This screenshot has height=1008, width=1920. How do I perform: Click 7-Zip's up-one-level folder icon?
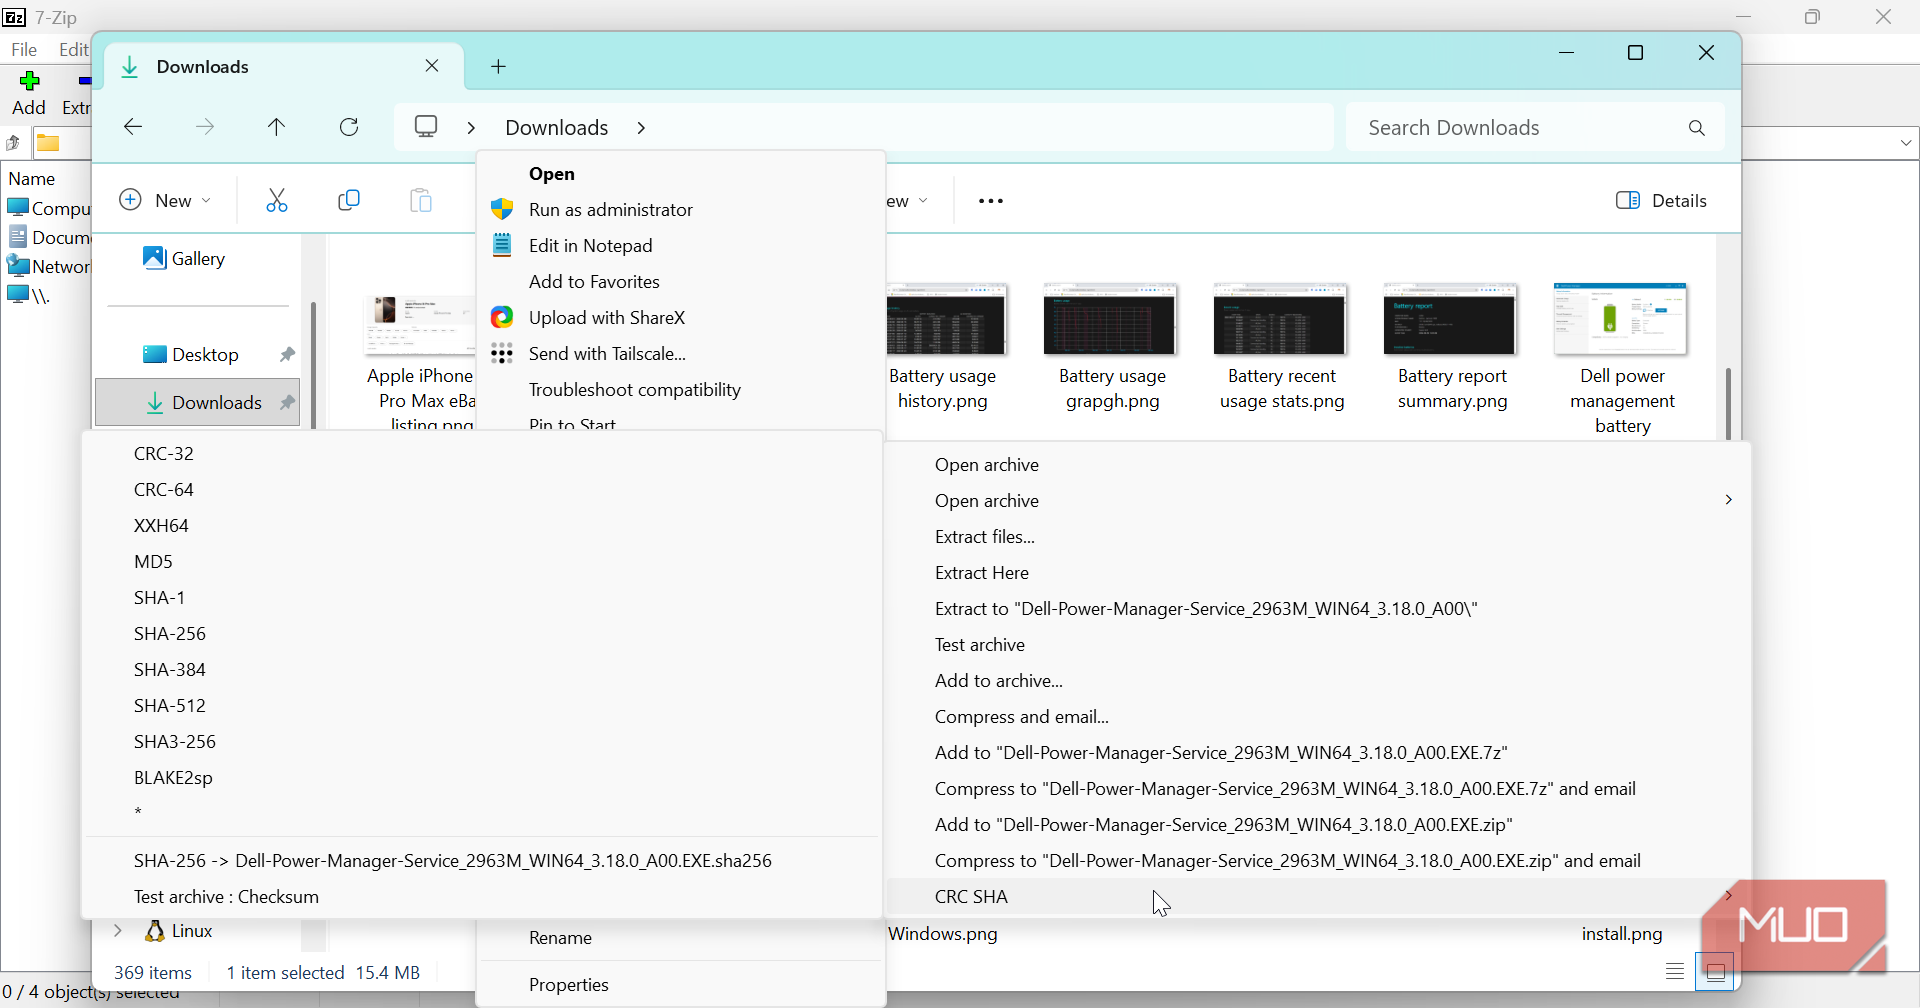pos(13,144)
